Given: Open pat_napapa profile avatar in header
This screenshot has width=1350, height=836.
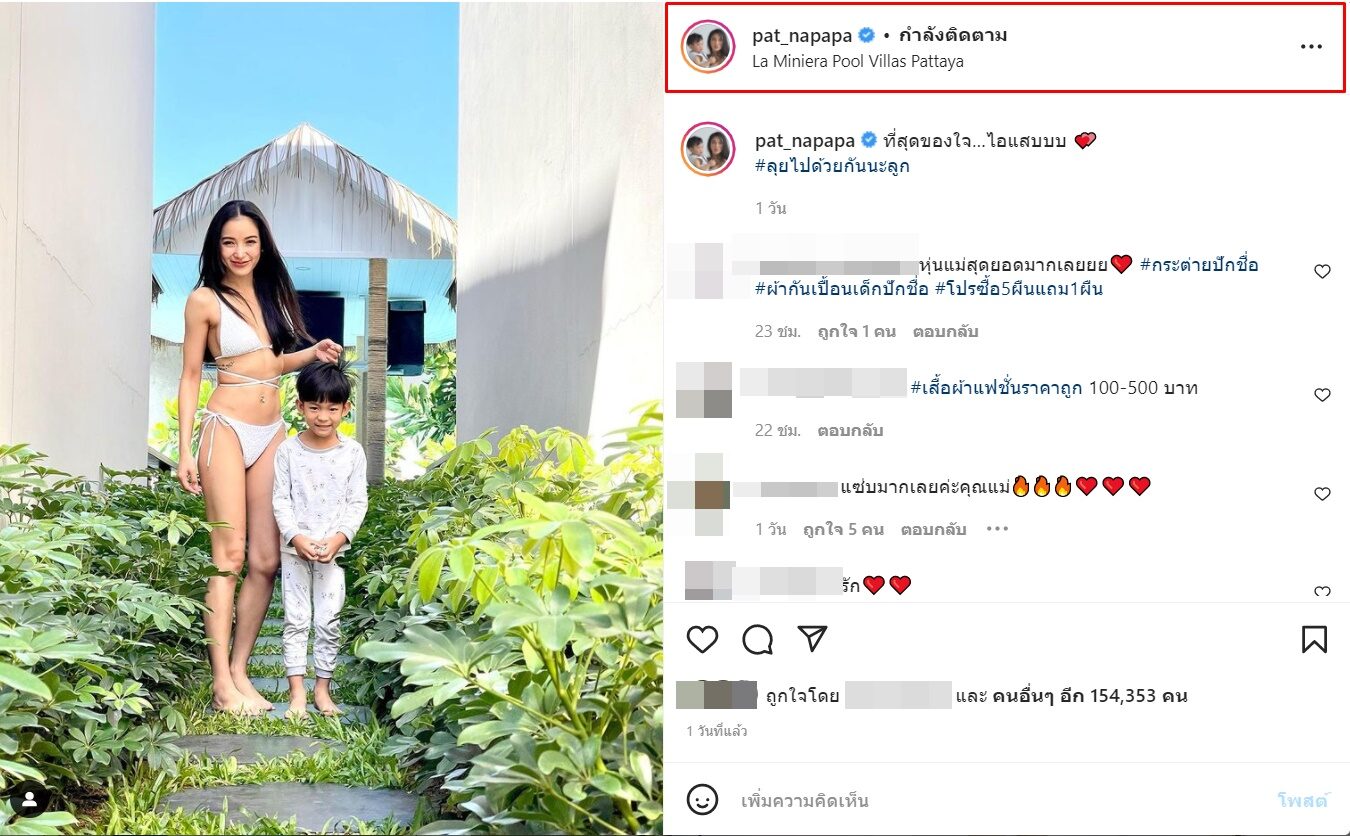Looking at the screenshot, I should coord(707,47).
